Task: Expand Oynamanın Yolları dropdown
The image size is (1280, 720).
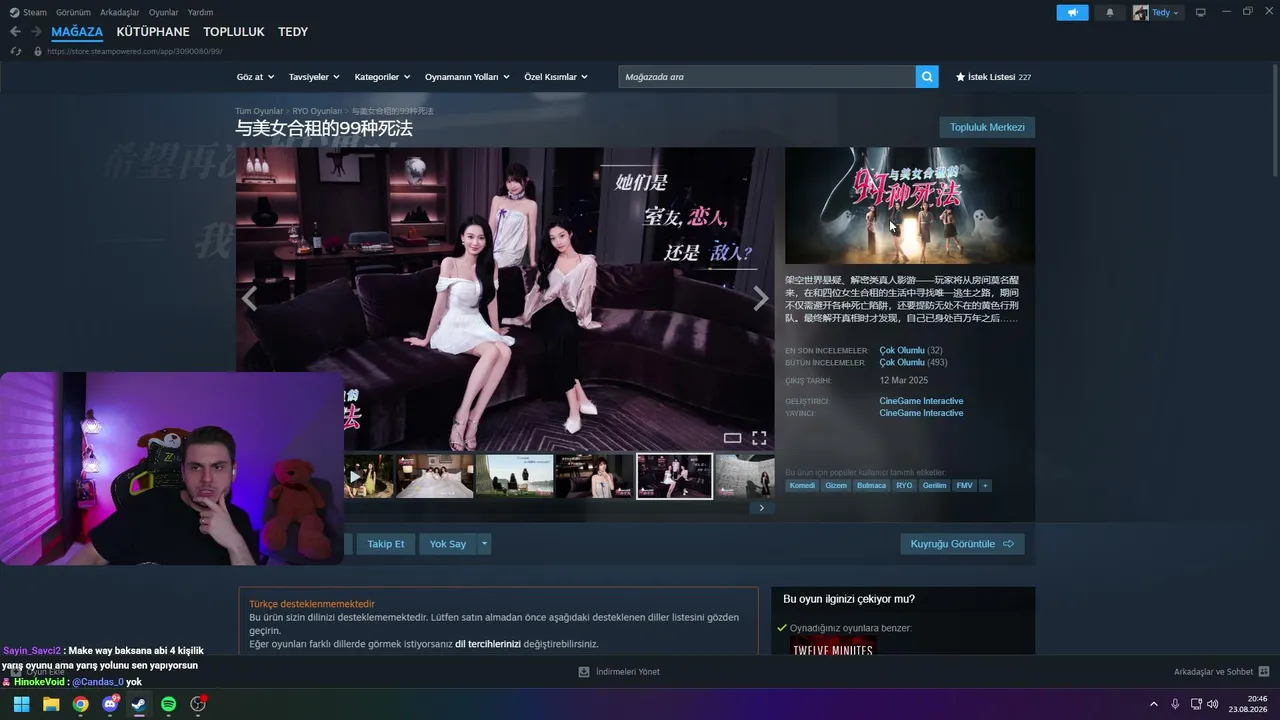Action: [x=467, y=77]
